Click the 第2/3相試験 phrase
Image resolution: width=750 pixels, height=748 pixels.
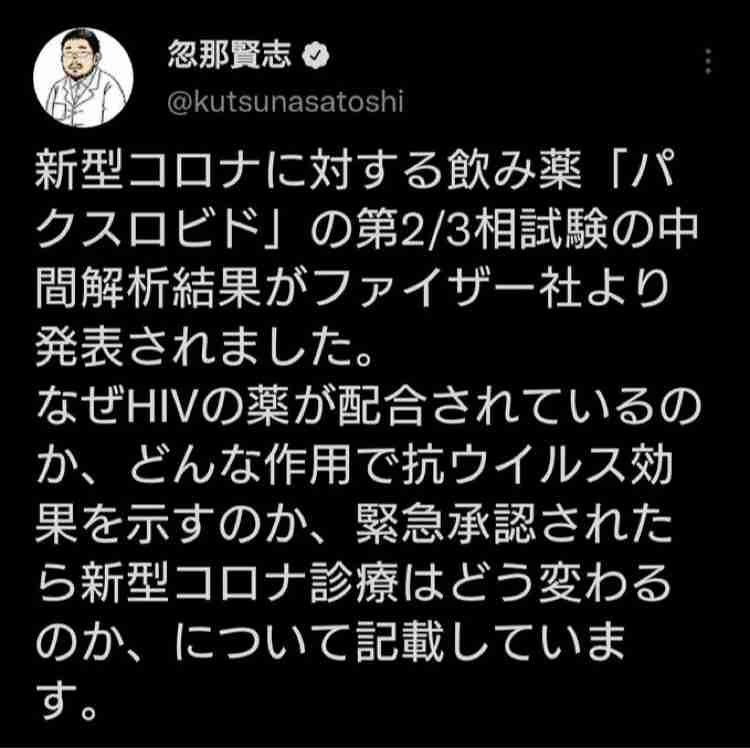tap(483, 230)
